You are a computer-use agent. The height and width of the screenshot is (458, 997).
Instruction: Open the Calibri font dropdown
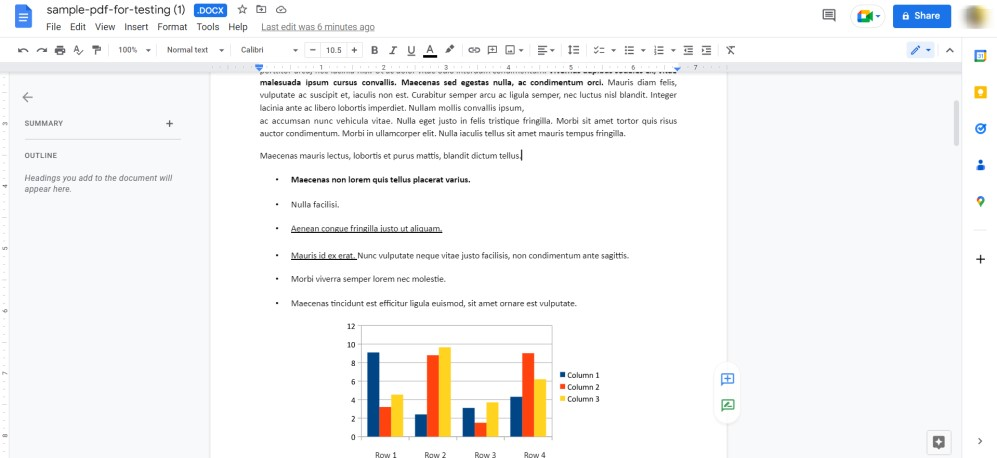[269, 50]
